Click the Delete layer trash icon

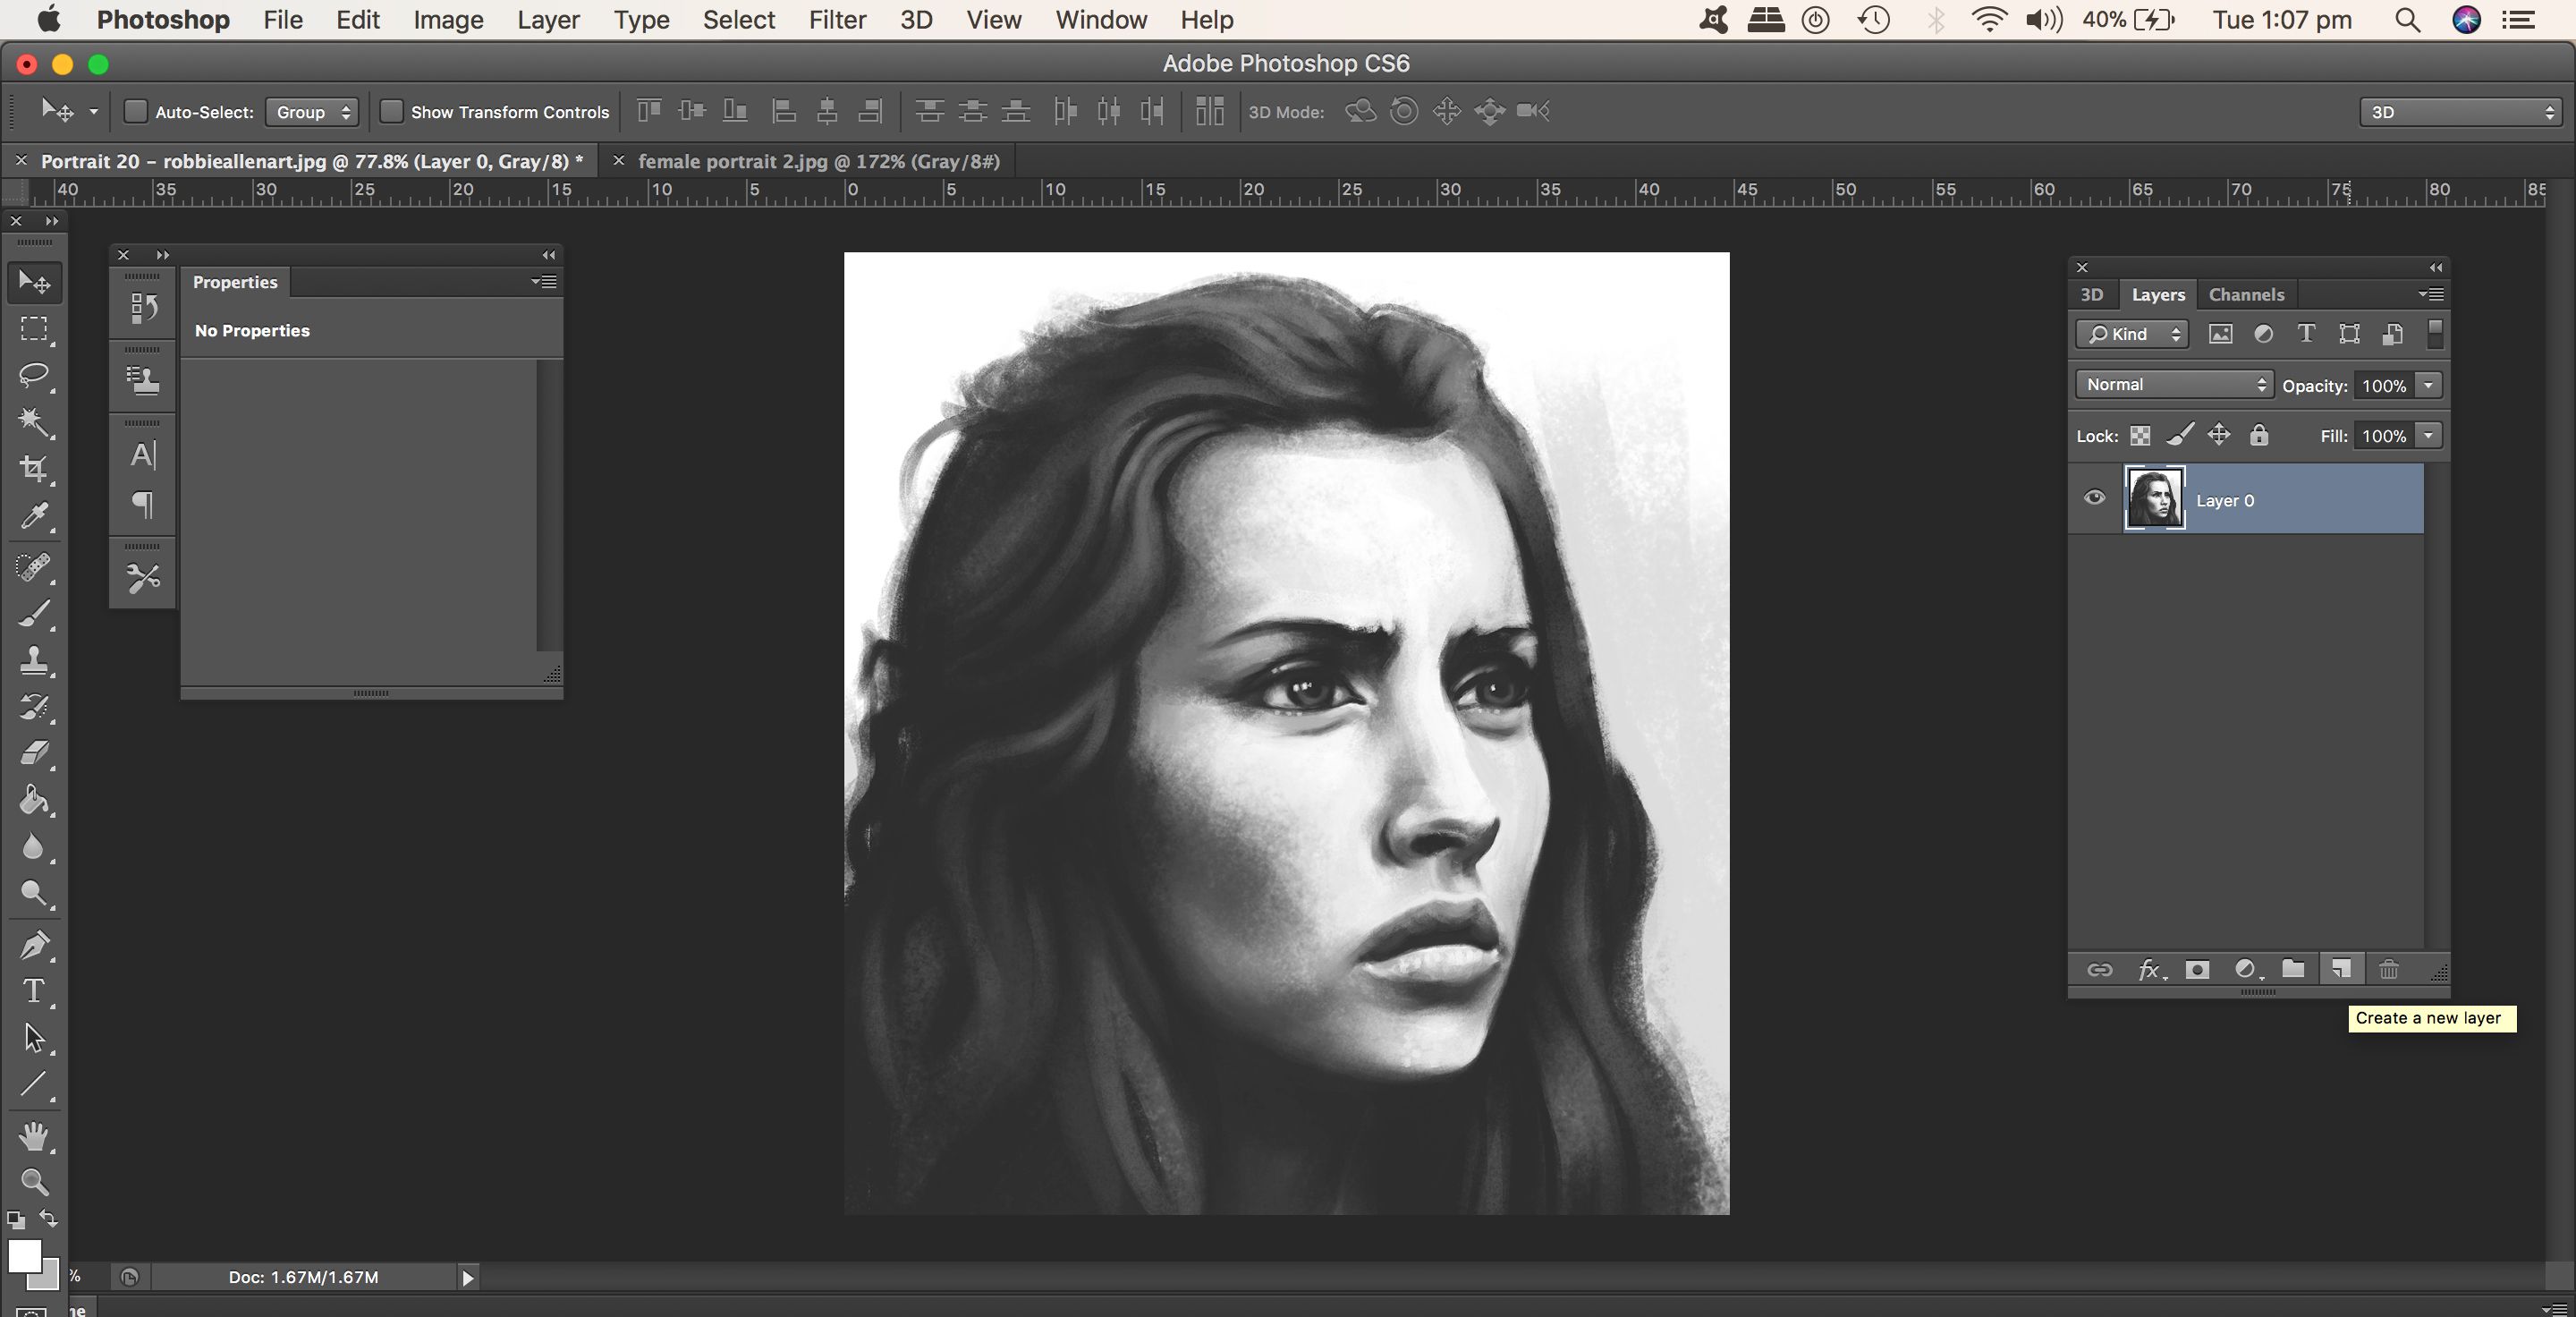pos(2389,969)
